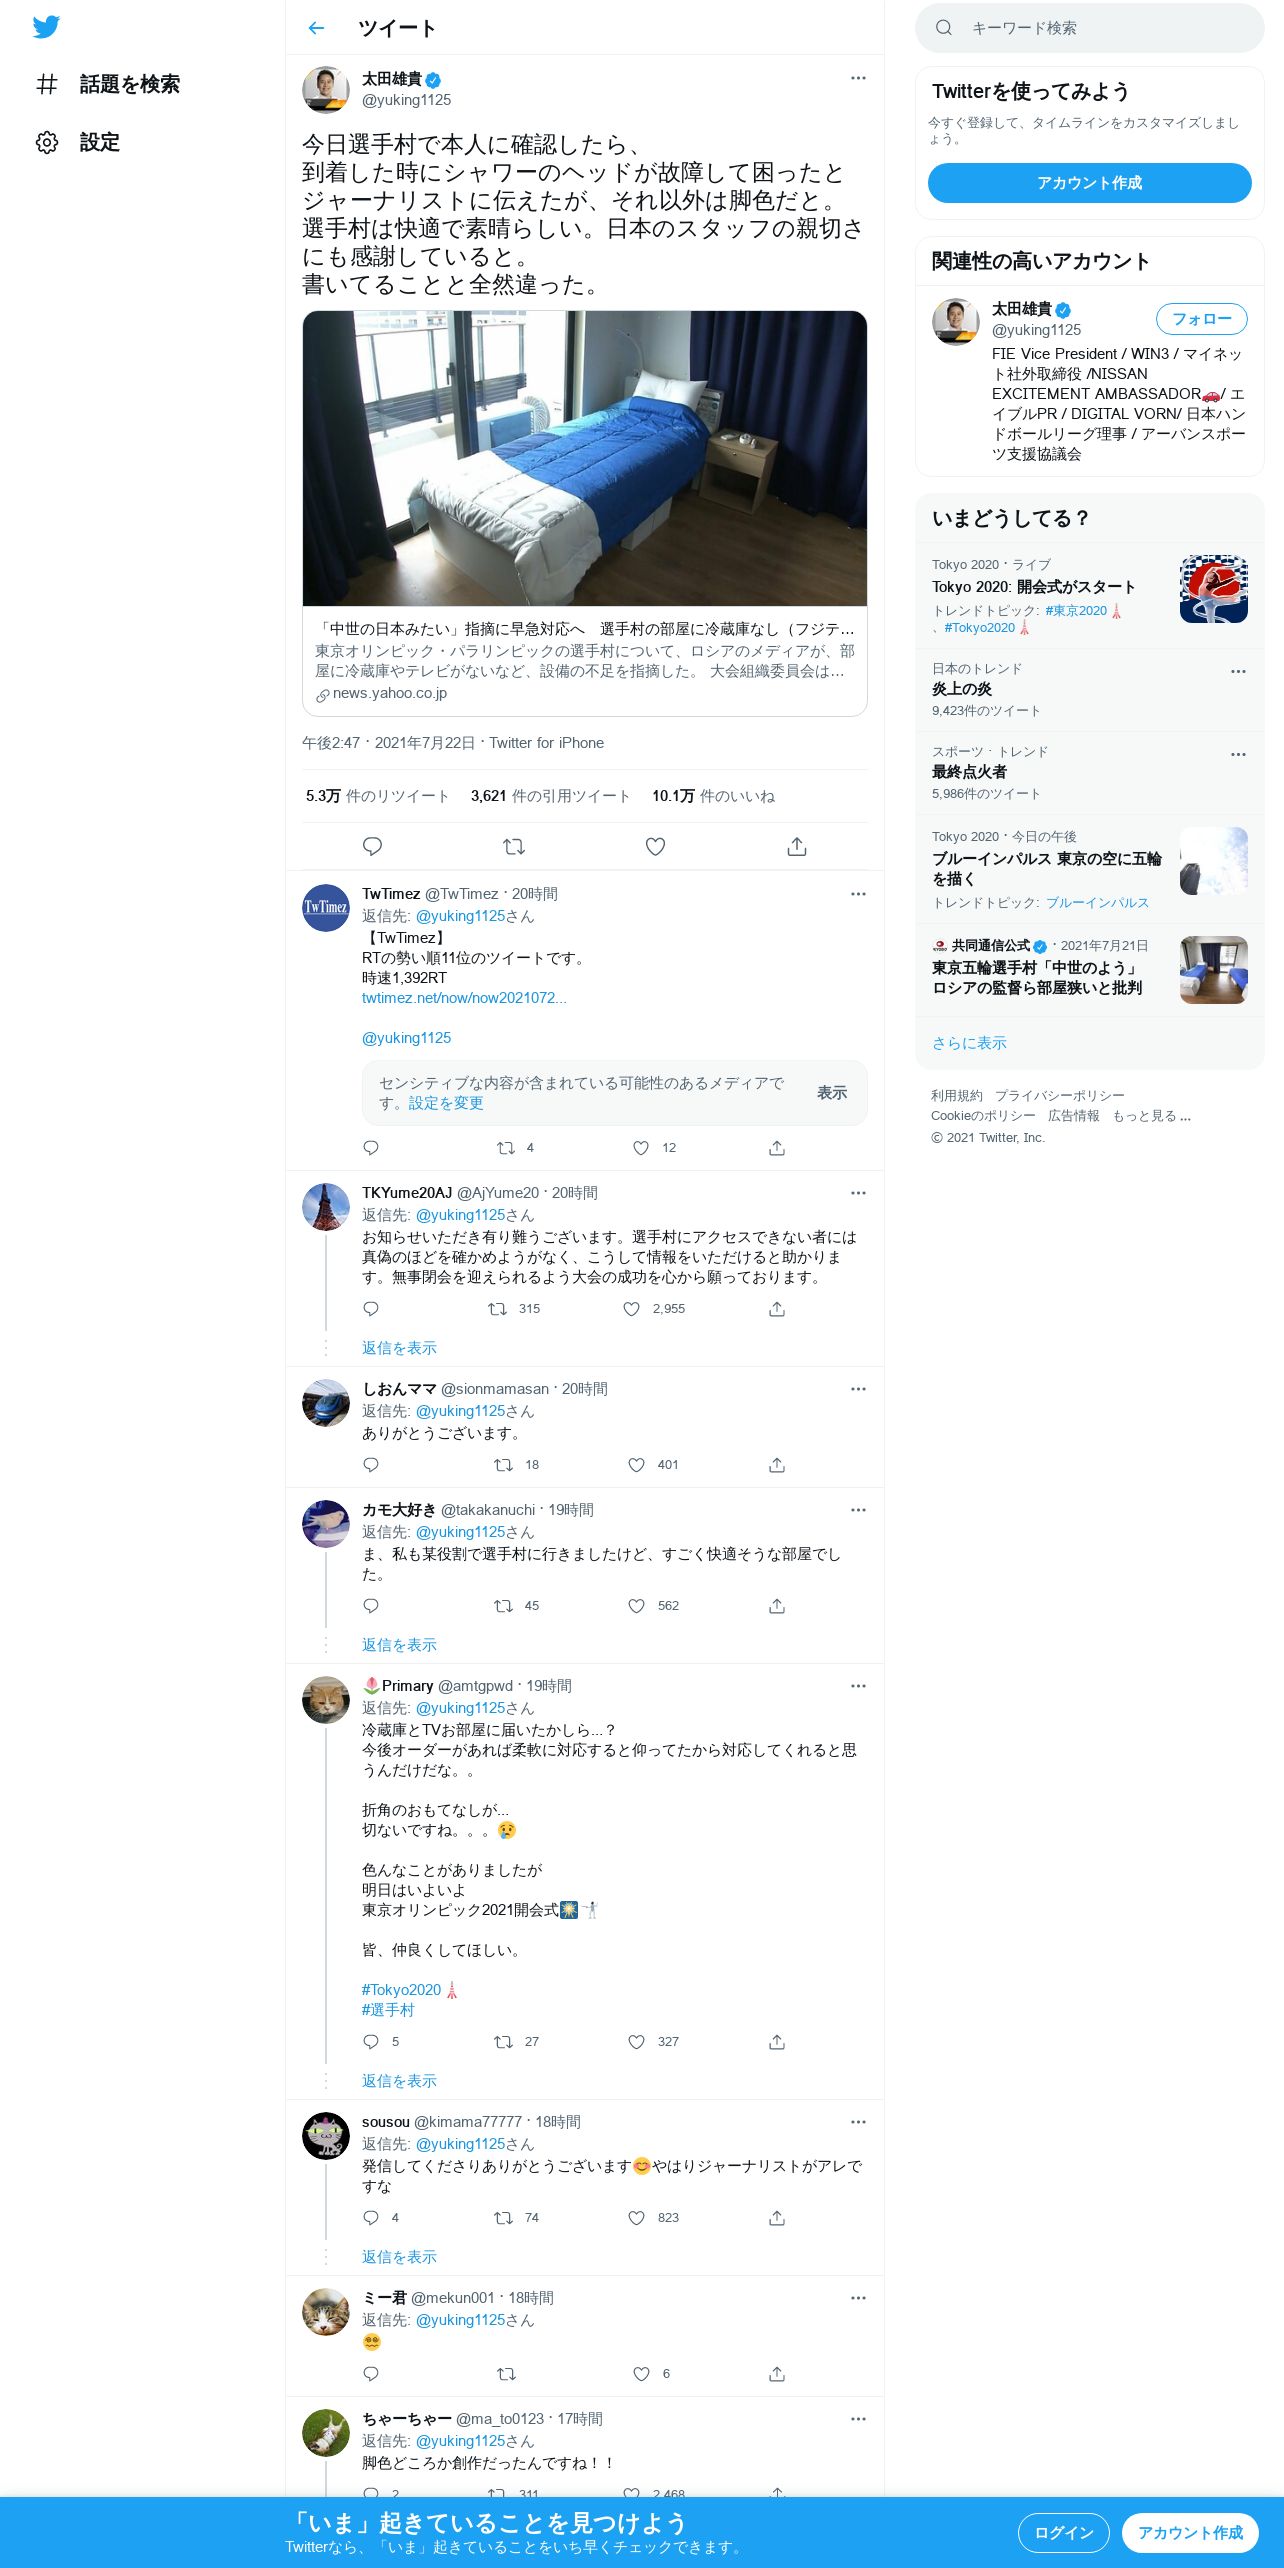Follow 太田雄貴 with the フォロー button
This screenshot has height=2568, width=1284.
1202,319
